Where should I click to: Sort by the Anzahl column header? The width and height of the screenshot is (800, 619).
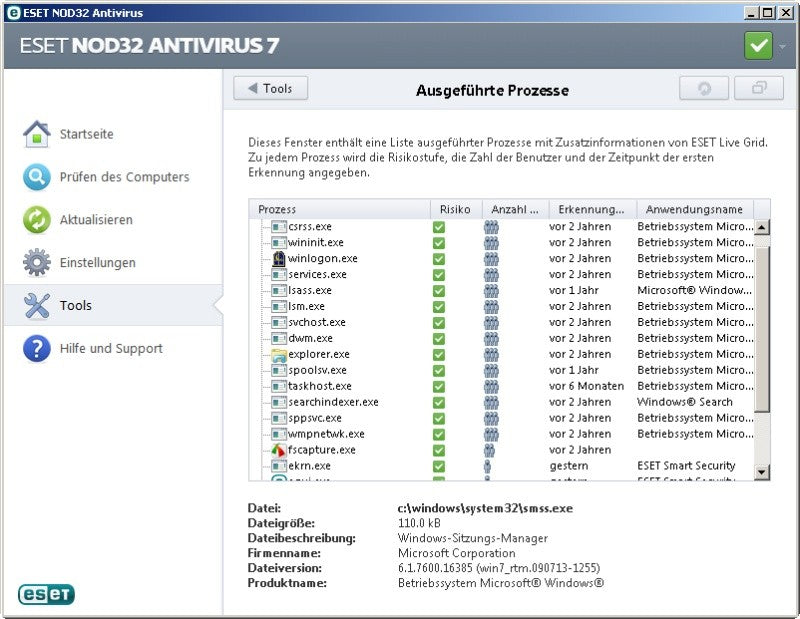[x=515, y=209]
